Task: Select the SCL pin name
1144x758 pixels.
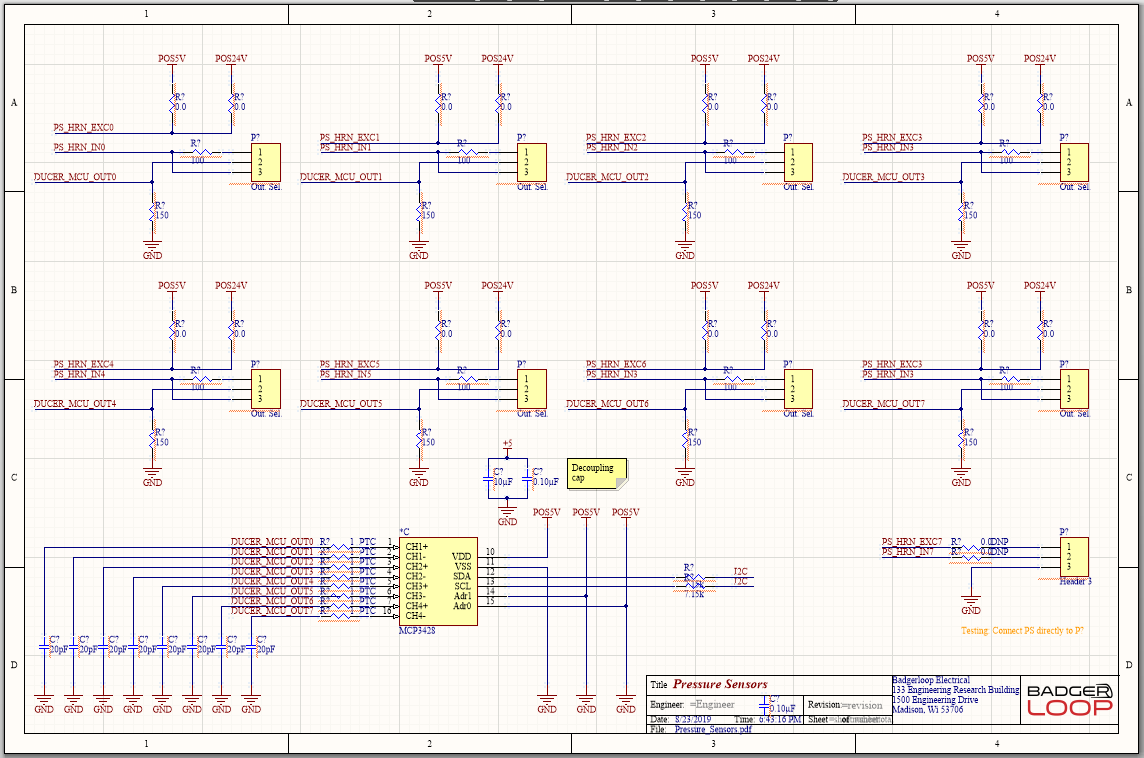Action: [463, 586]
